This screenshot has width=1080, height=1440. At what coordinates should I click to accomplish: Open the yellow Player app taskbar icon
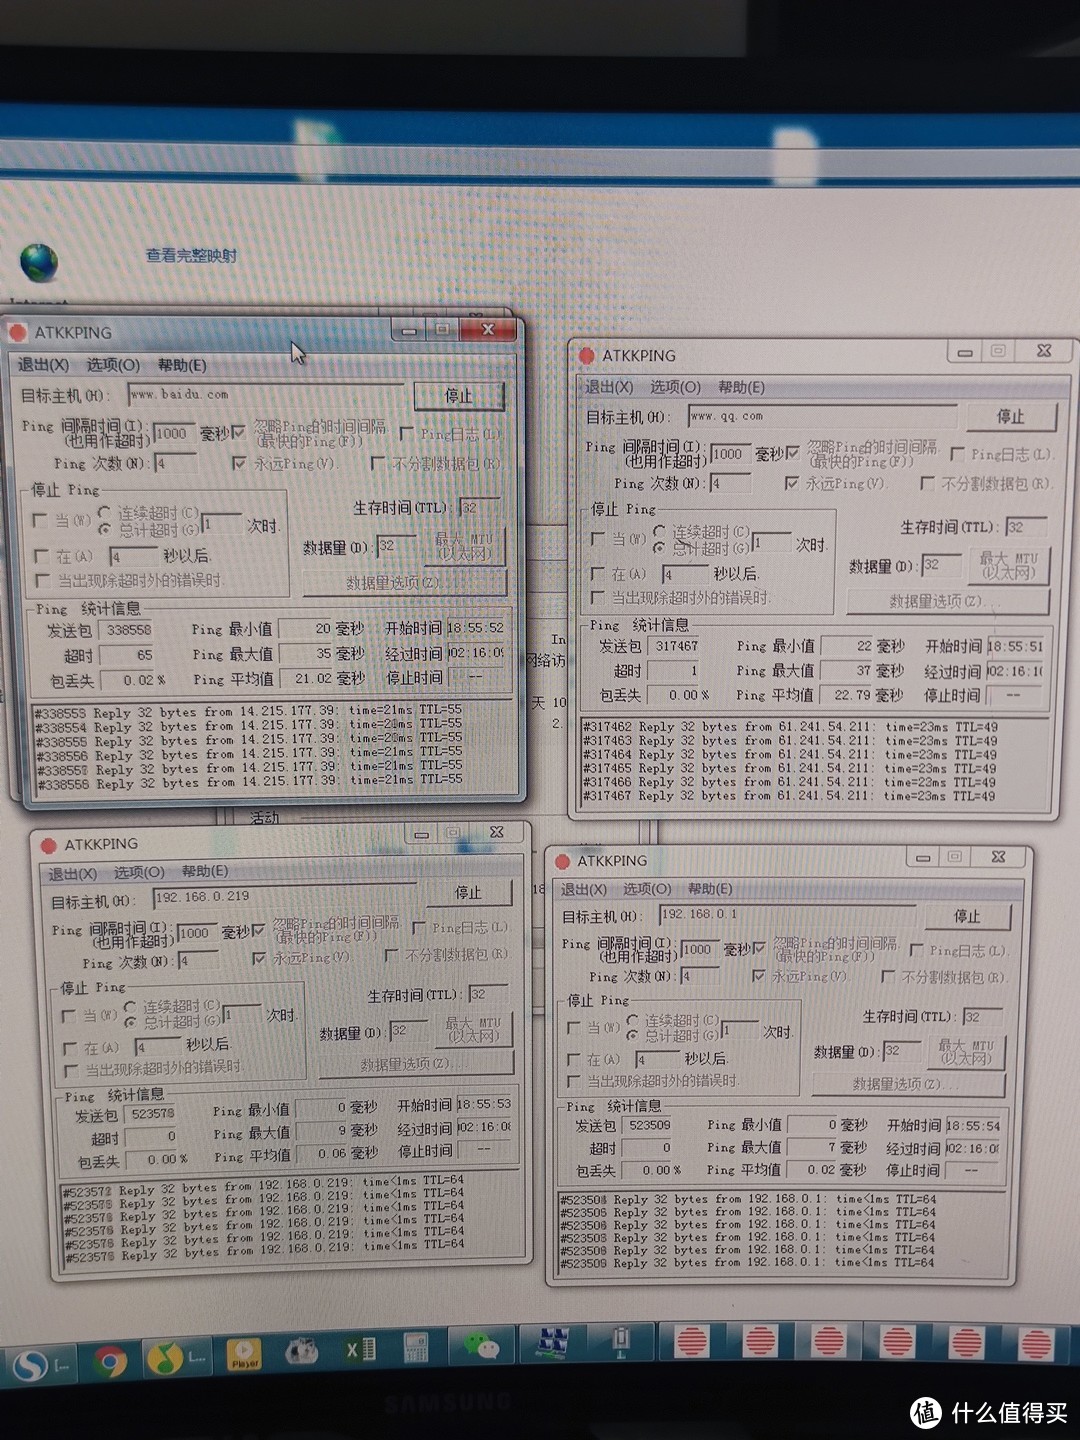(243, 1355)
